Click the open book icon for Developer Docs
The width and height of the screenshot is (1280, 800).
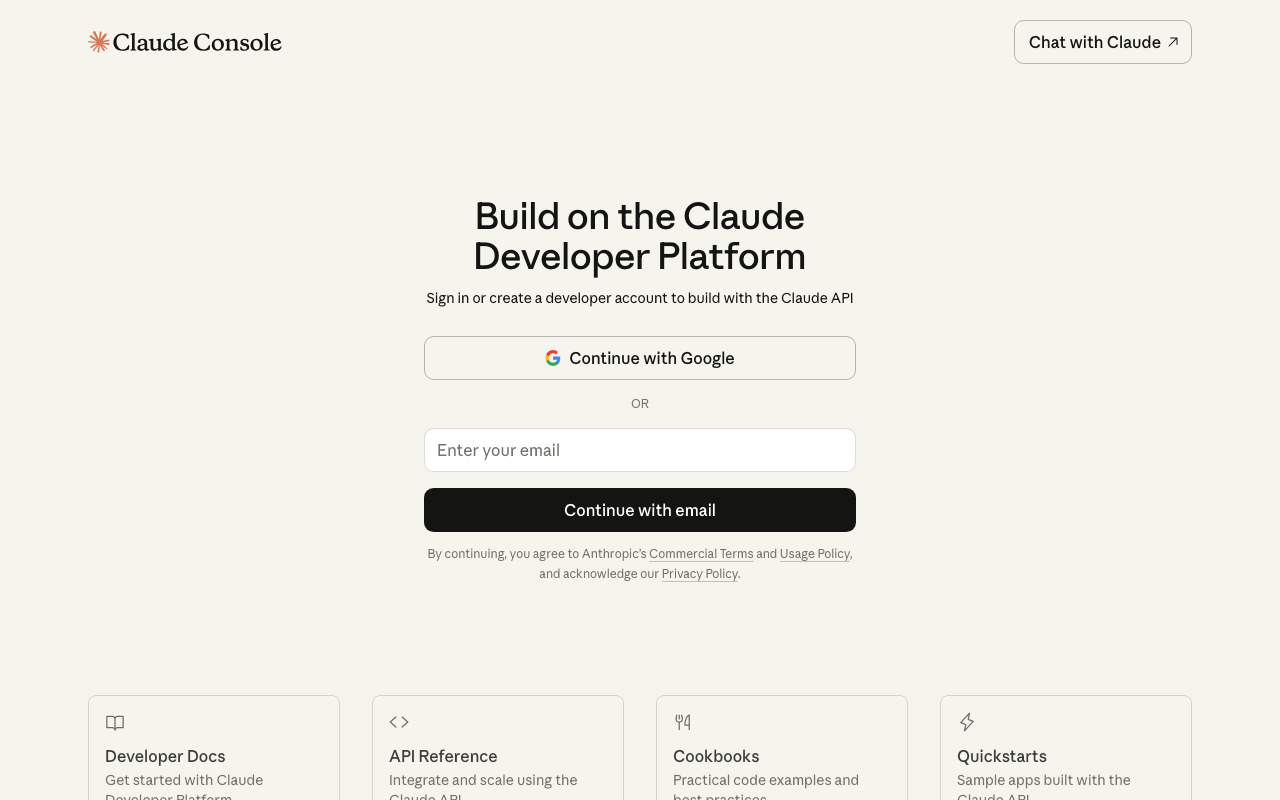pyautogui.click(x=115, y=722)
